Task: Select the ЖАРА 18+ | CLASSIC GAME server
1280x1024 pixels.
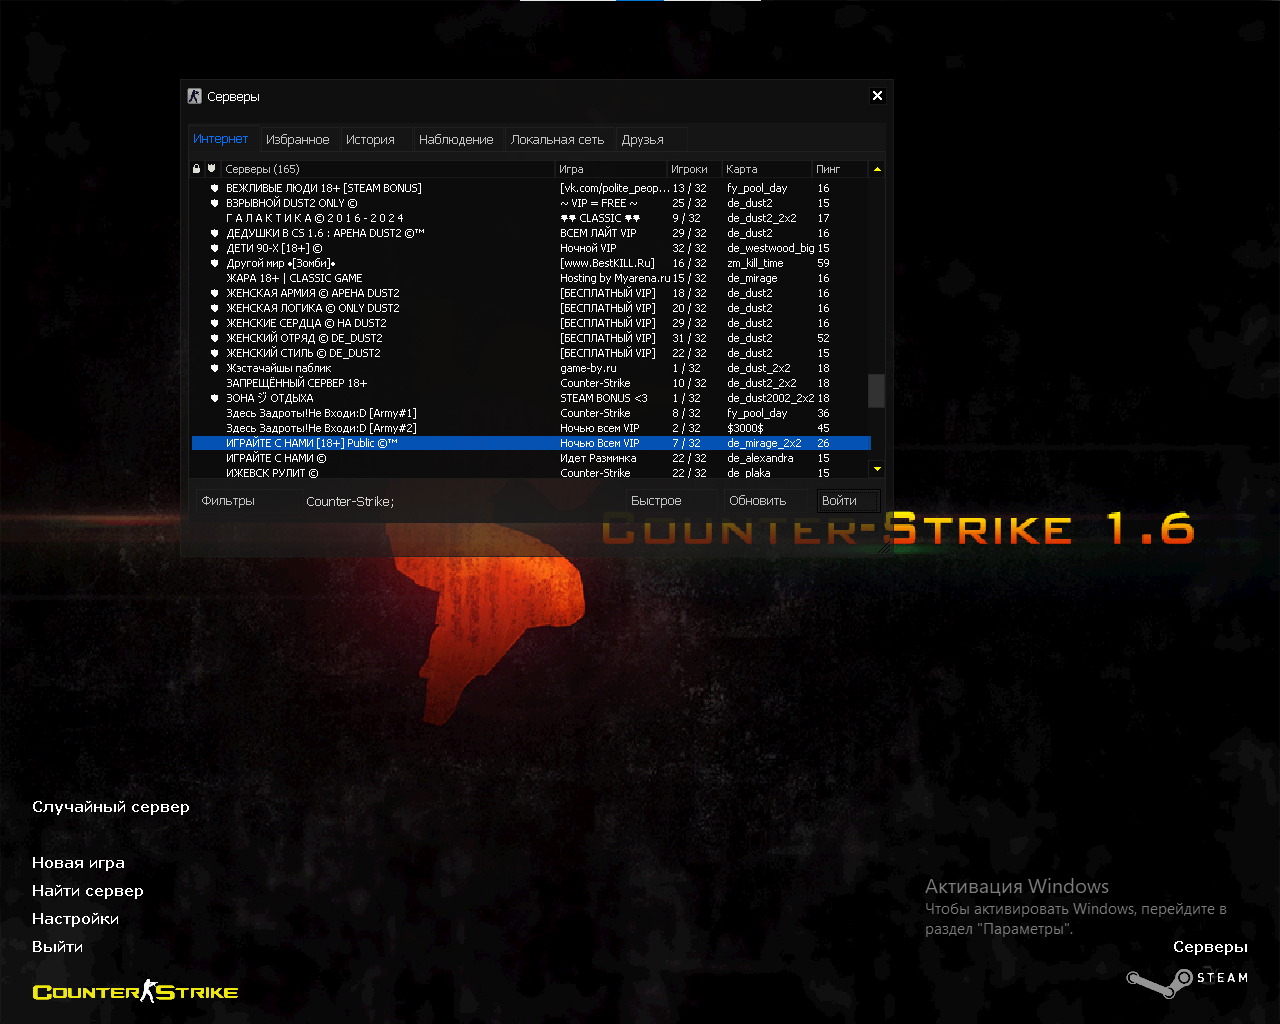Action: [531, 278]
